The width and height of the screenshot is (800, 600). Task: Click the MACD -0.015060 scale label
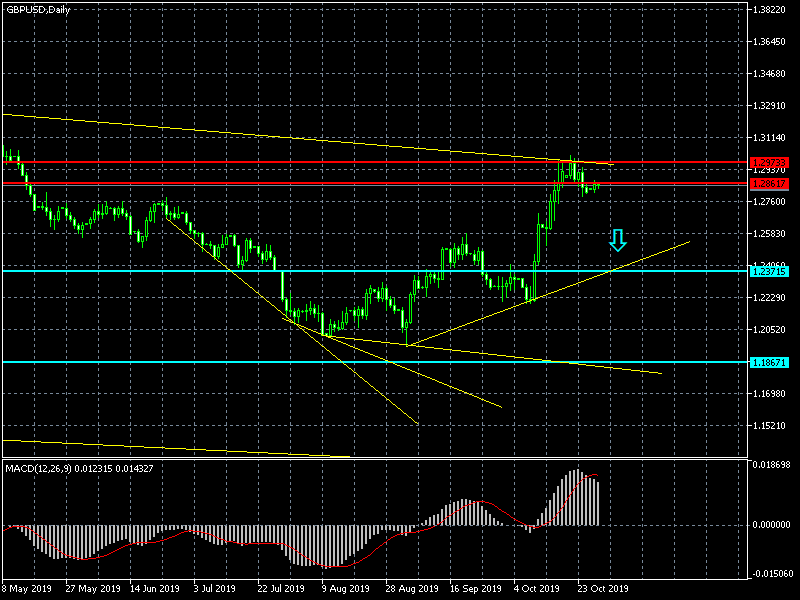(772, 573)
